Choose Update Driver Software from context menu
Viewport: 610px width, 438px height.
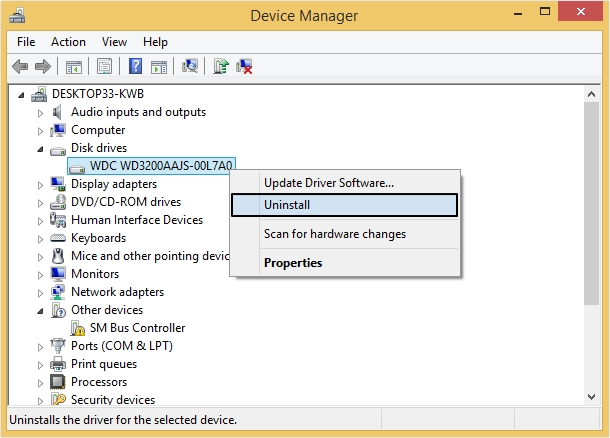pyautogui.click(x=344, y=183)
